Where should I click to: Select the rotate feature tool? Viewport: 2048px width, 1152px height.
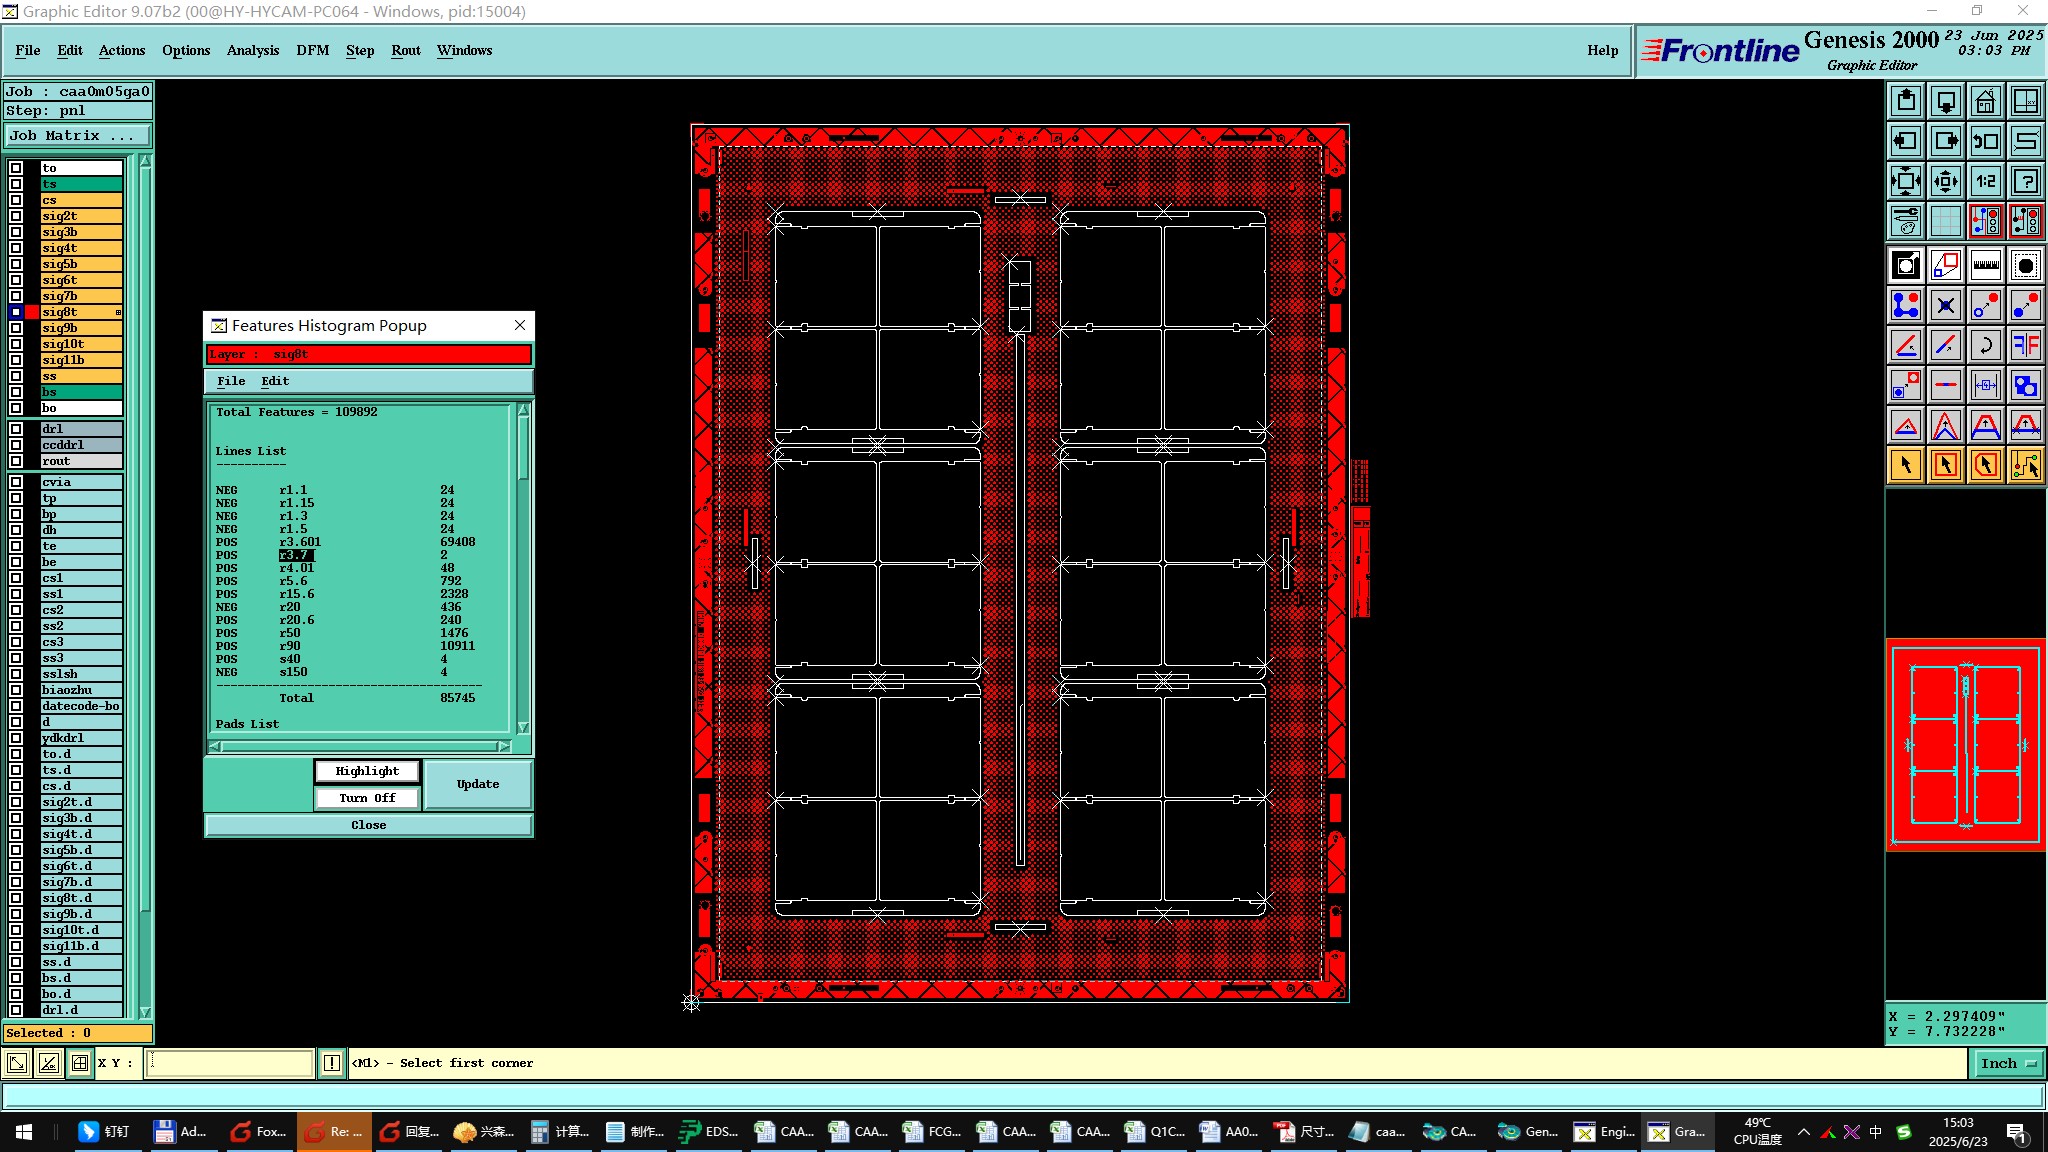coord(1985,345)
